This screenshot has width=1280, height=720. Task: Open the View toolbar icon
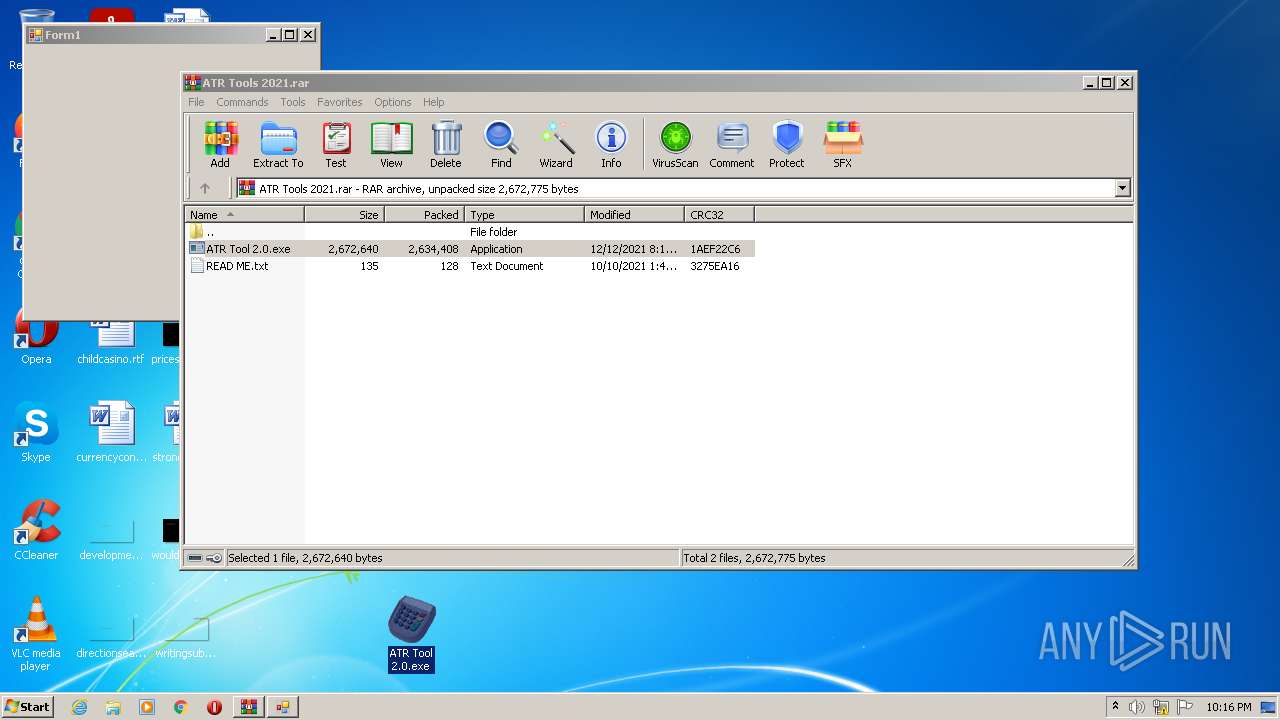tap(391, 145)
